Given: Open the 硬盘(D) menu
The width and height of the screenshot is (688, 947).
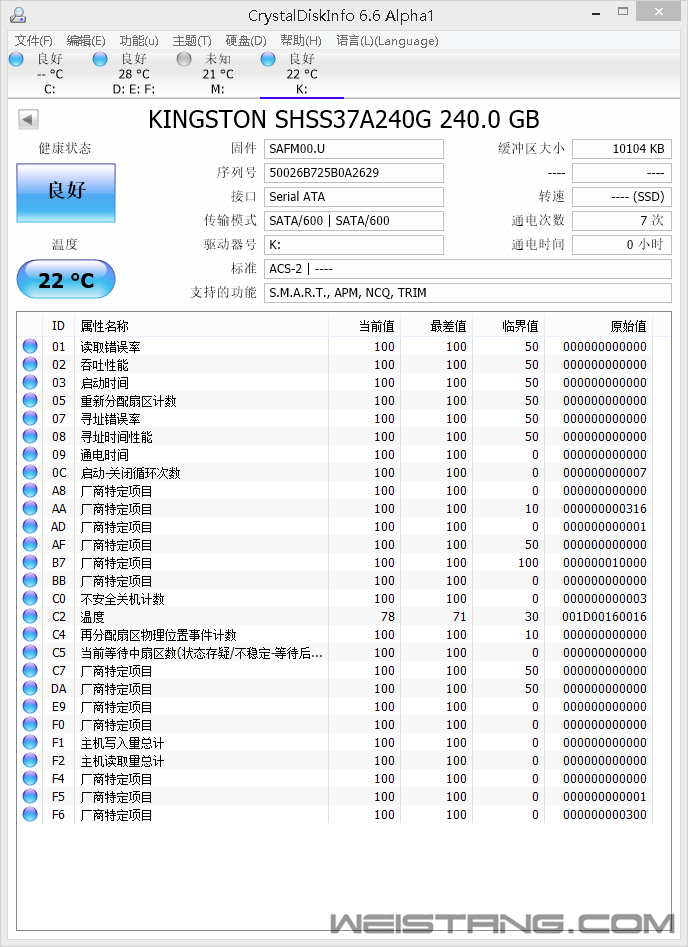Looking at the screenshot, I should [x=246, y=40].
